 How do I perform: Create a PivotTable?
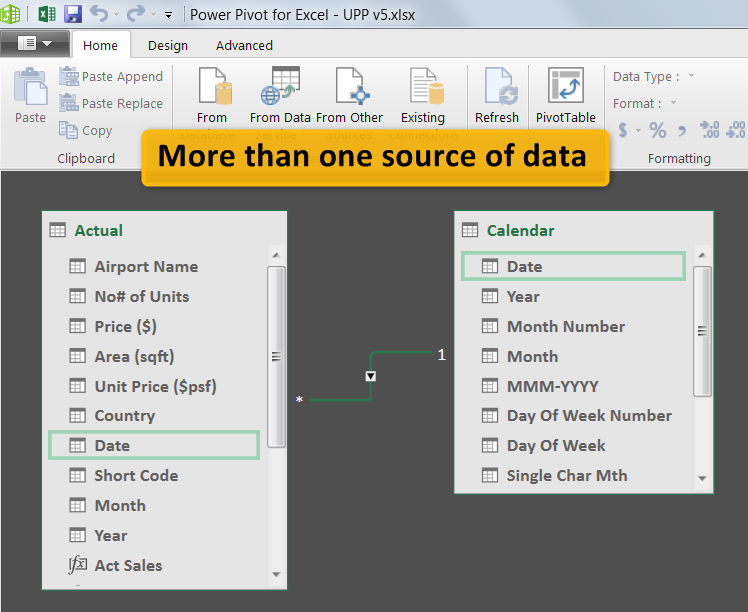(566, 97)
